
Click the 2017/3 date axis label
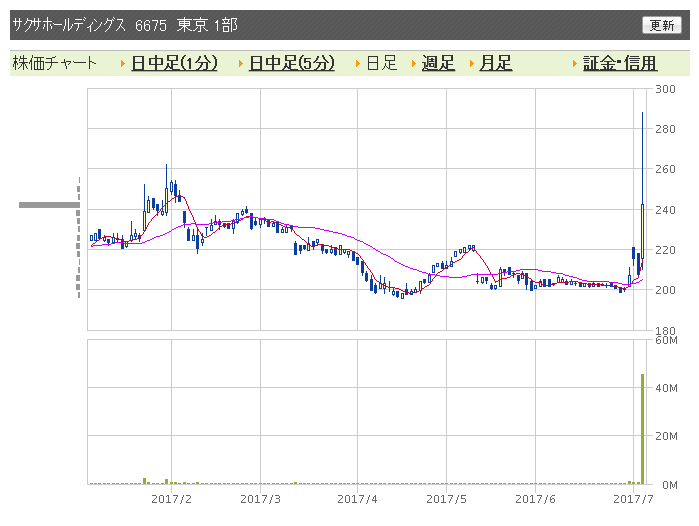coord(260,499)
